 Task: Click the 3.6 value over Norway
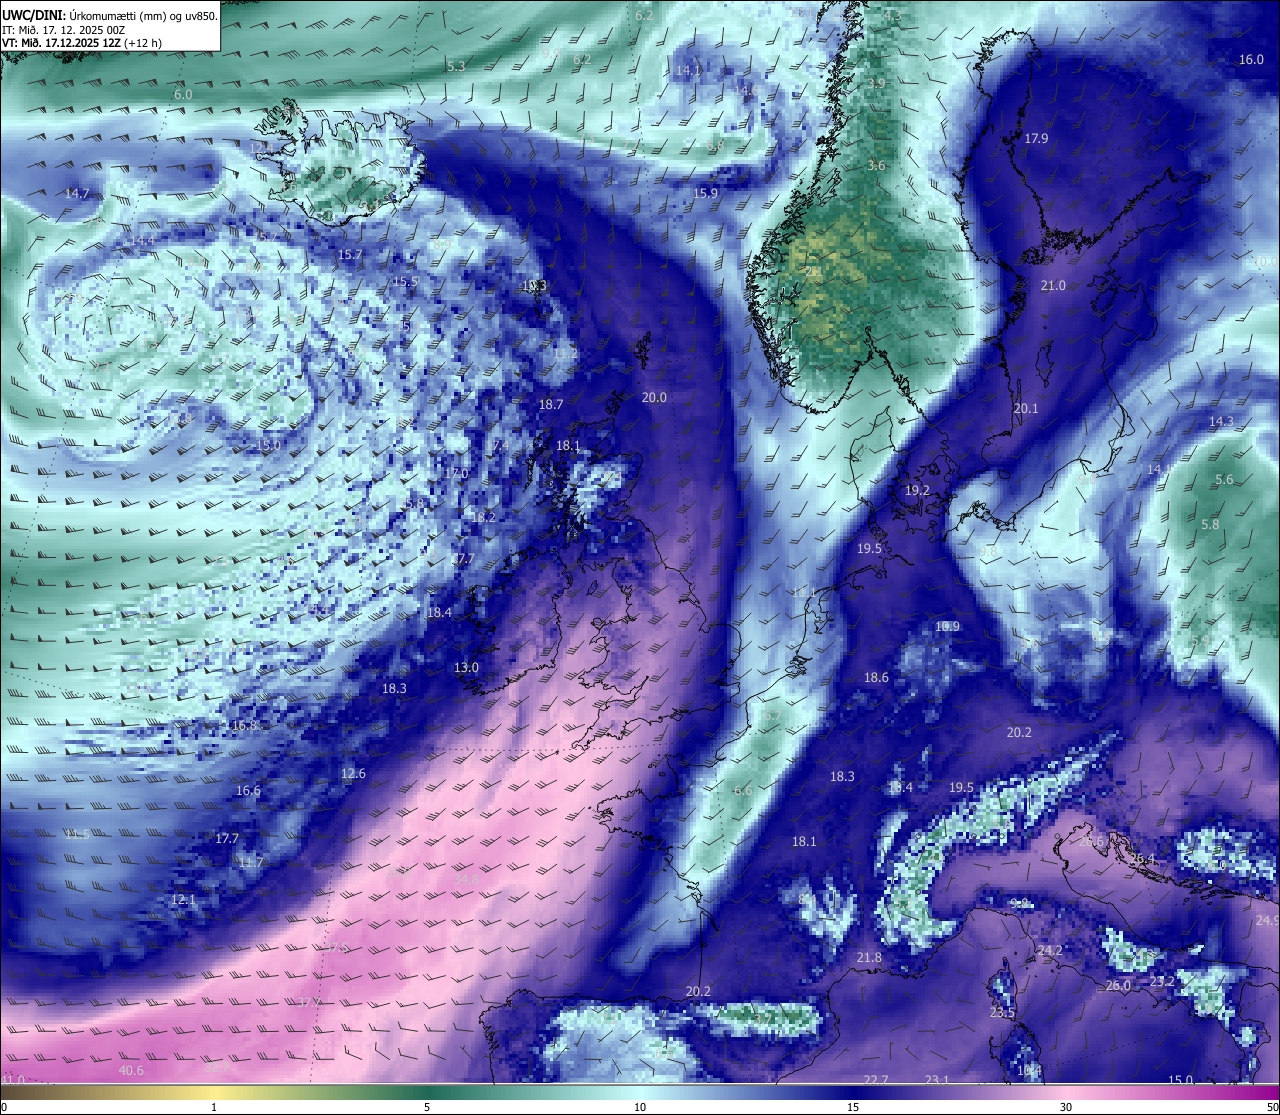pos(876,165)
